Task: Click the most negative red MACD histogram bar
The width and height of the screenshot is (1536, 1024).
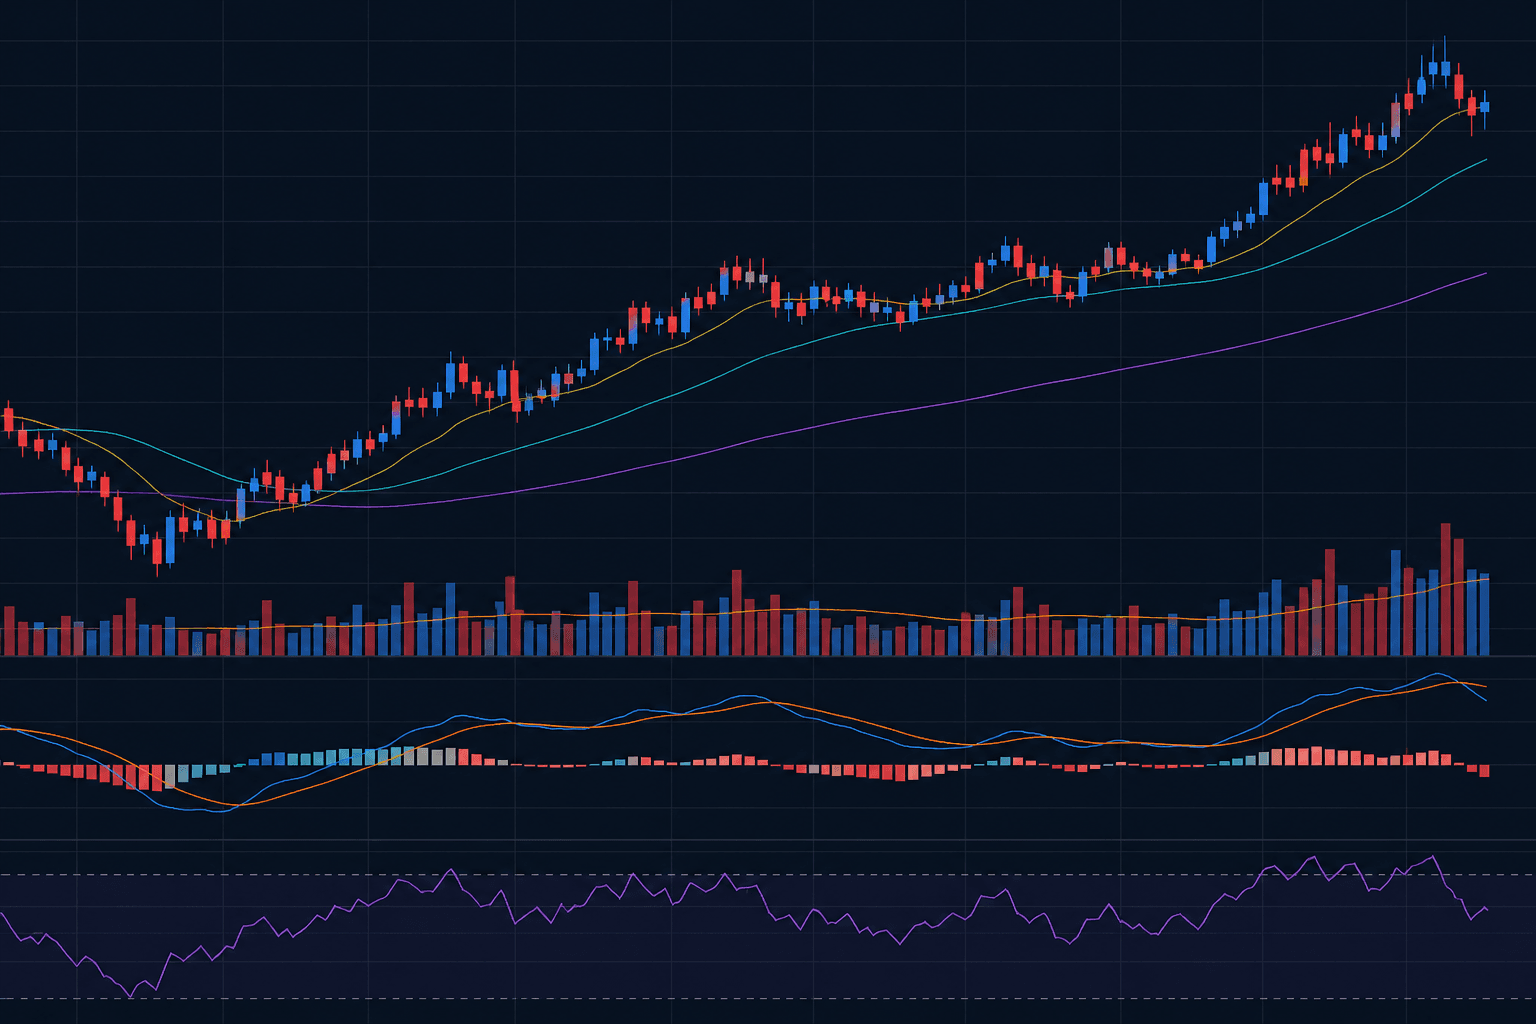Action: click(157, 778)
